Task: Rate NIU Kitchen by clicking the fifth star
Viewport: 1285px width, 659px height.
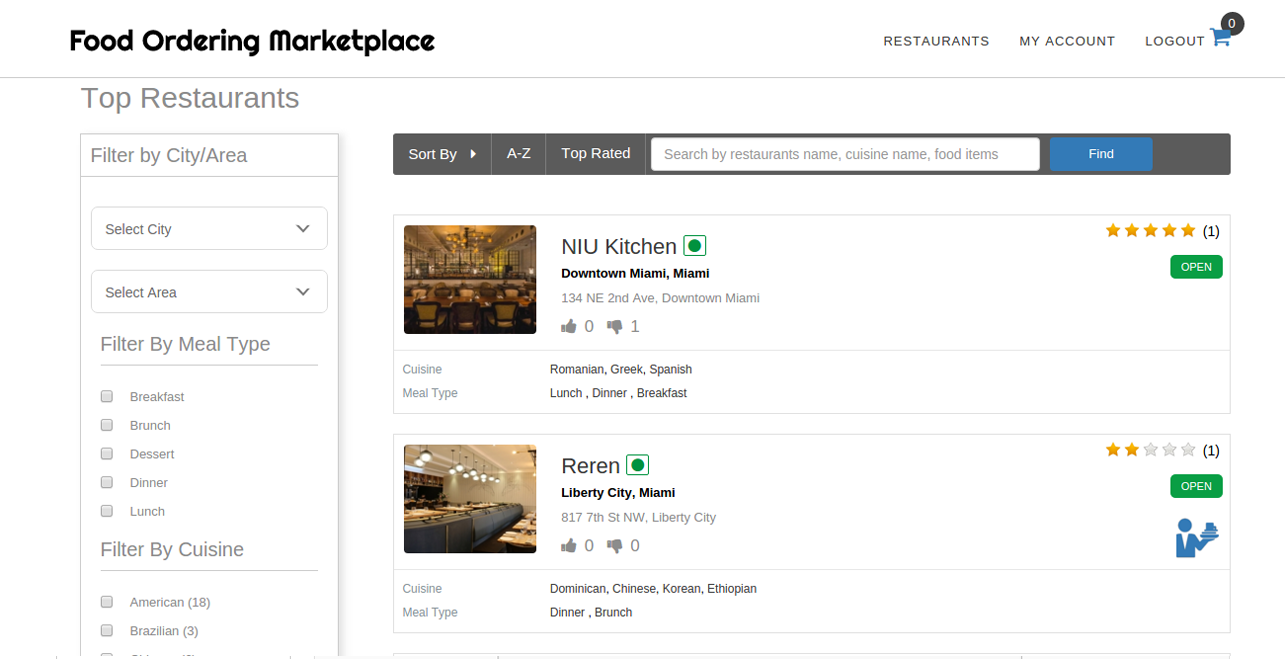Action: pos(1188,229)
